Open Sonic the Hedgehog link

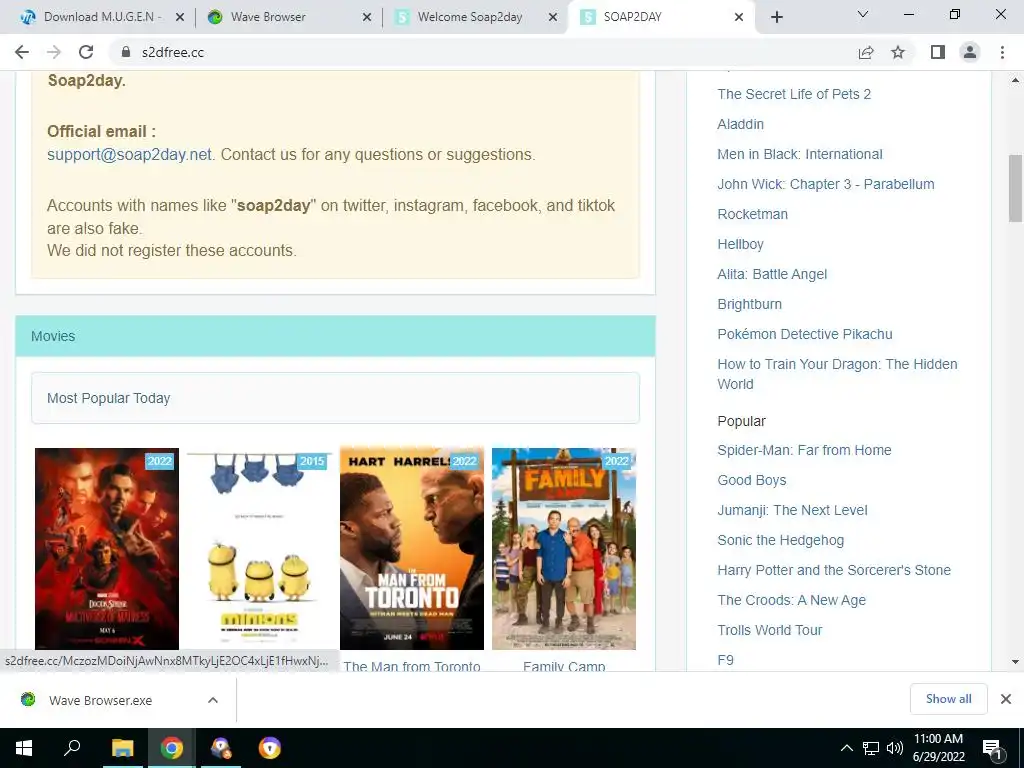[x=780, y=540]
